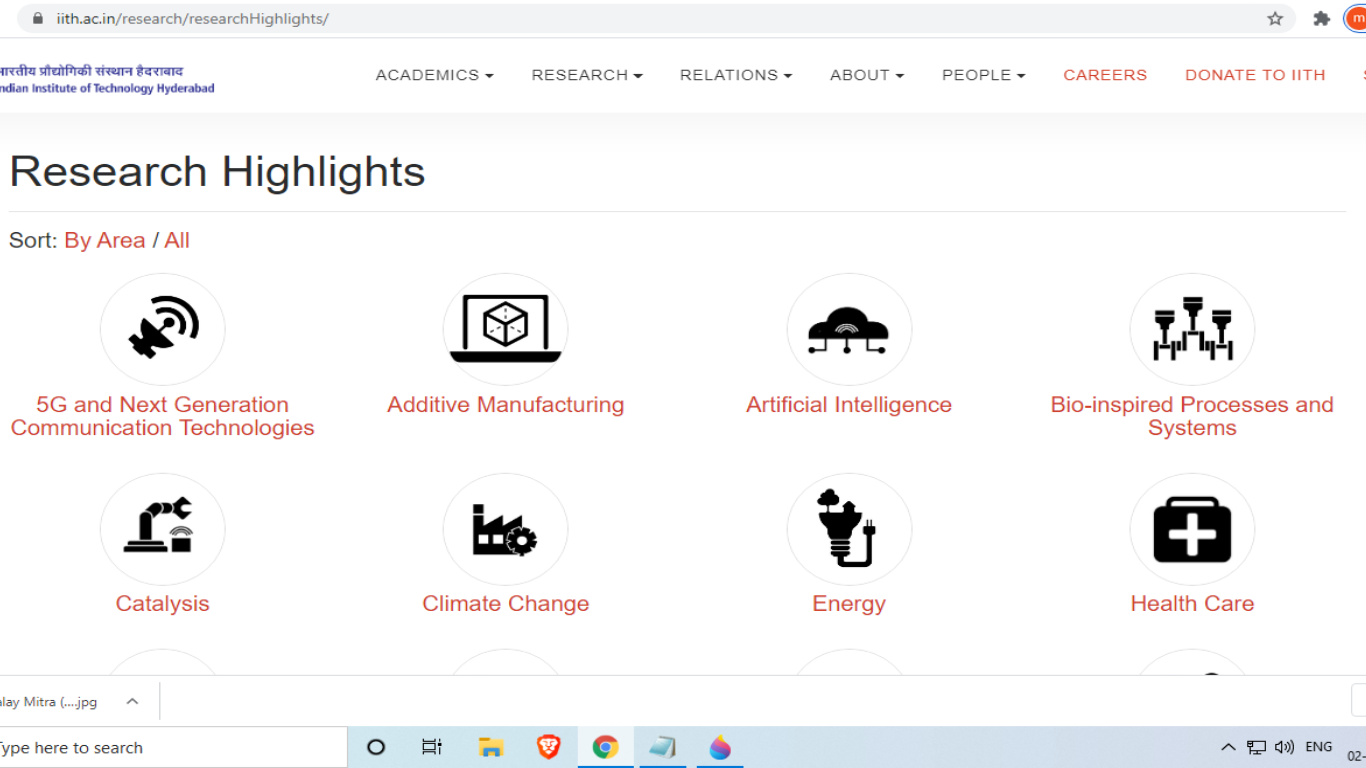This screenshot has height=768, width=1366.
Task: Click the Artificial Intelligence cloud network icon
Action: (x=849, y=329)
